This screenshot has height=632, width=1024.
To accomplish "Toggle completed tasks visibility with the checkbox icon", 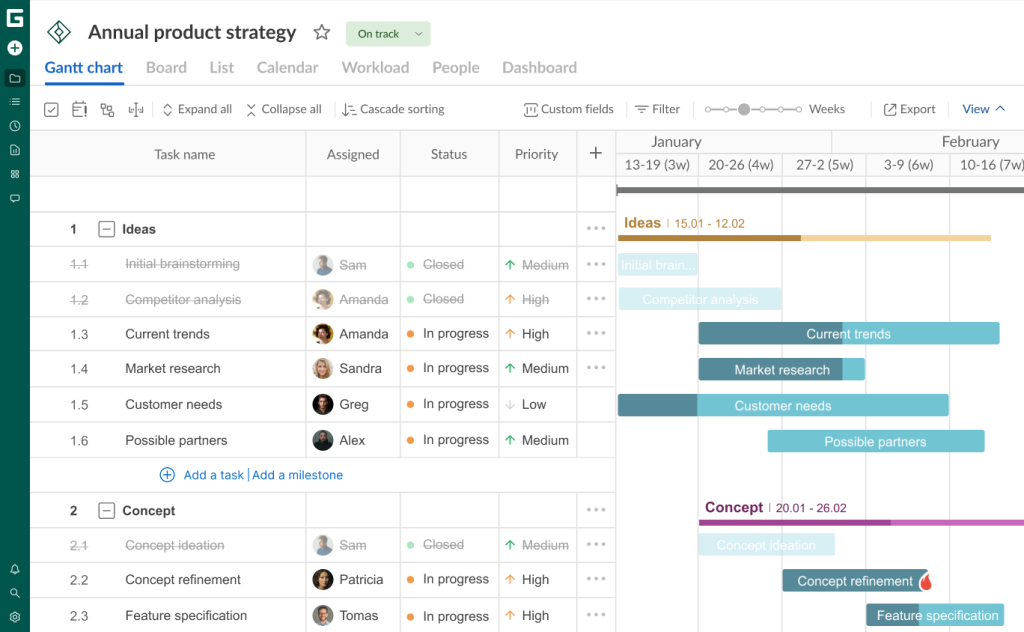I will (x=51, y=109).
